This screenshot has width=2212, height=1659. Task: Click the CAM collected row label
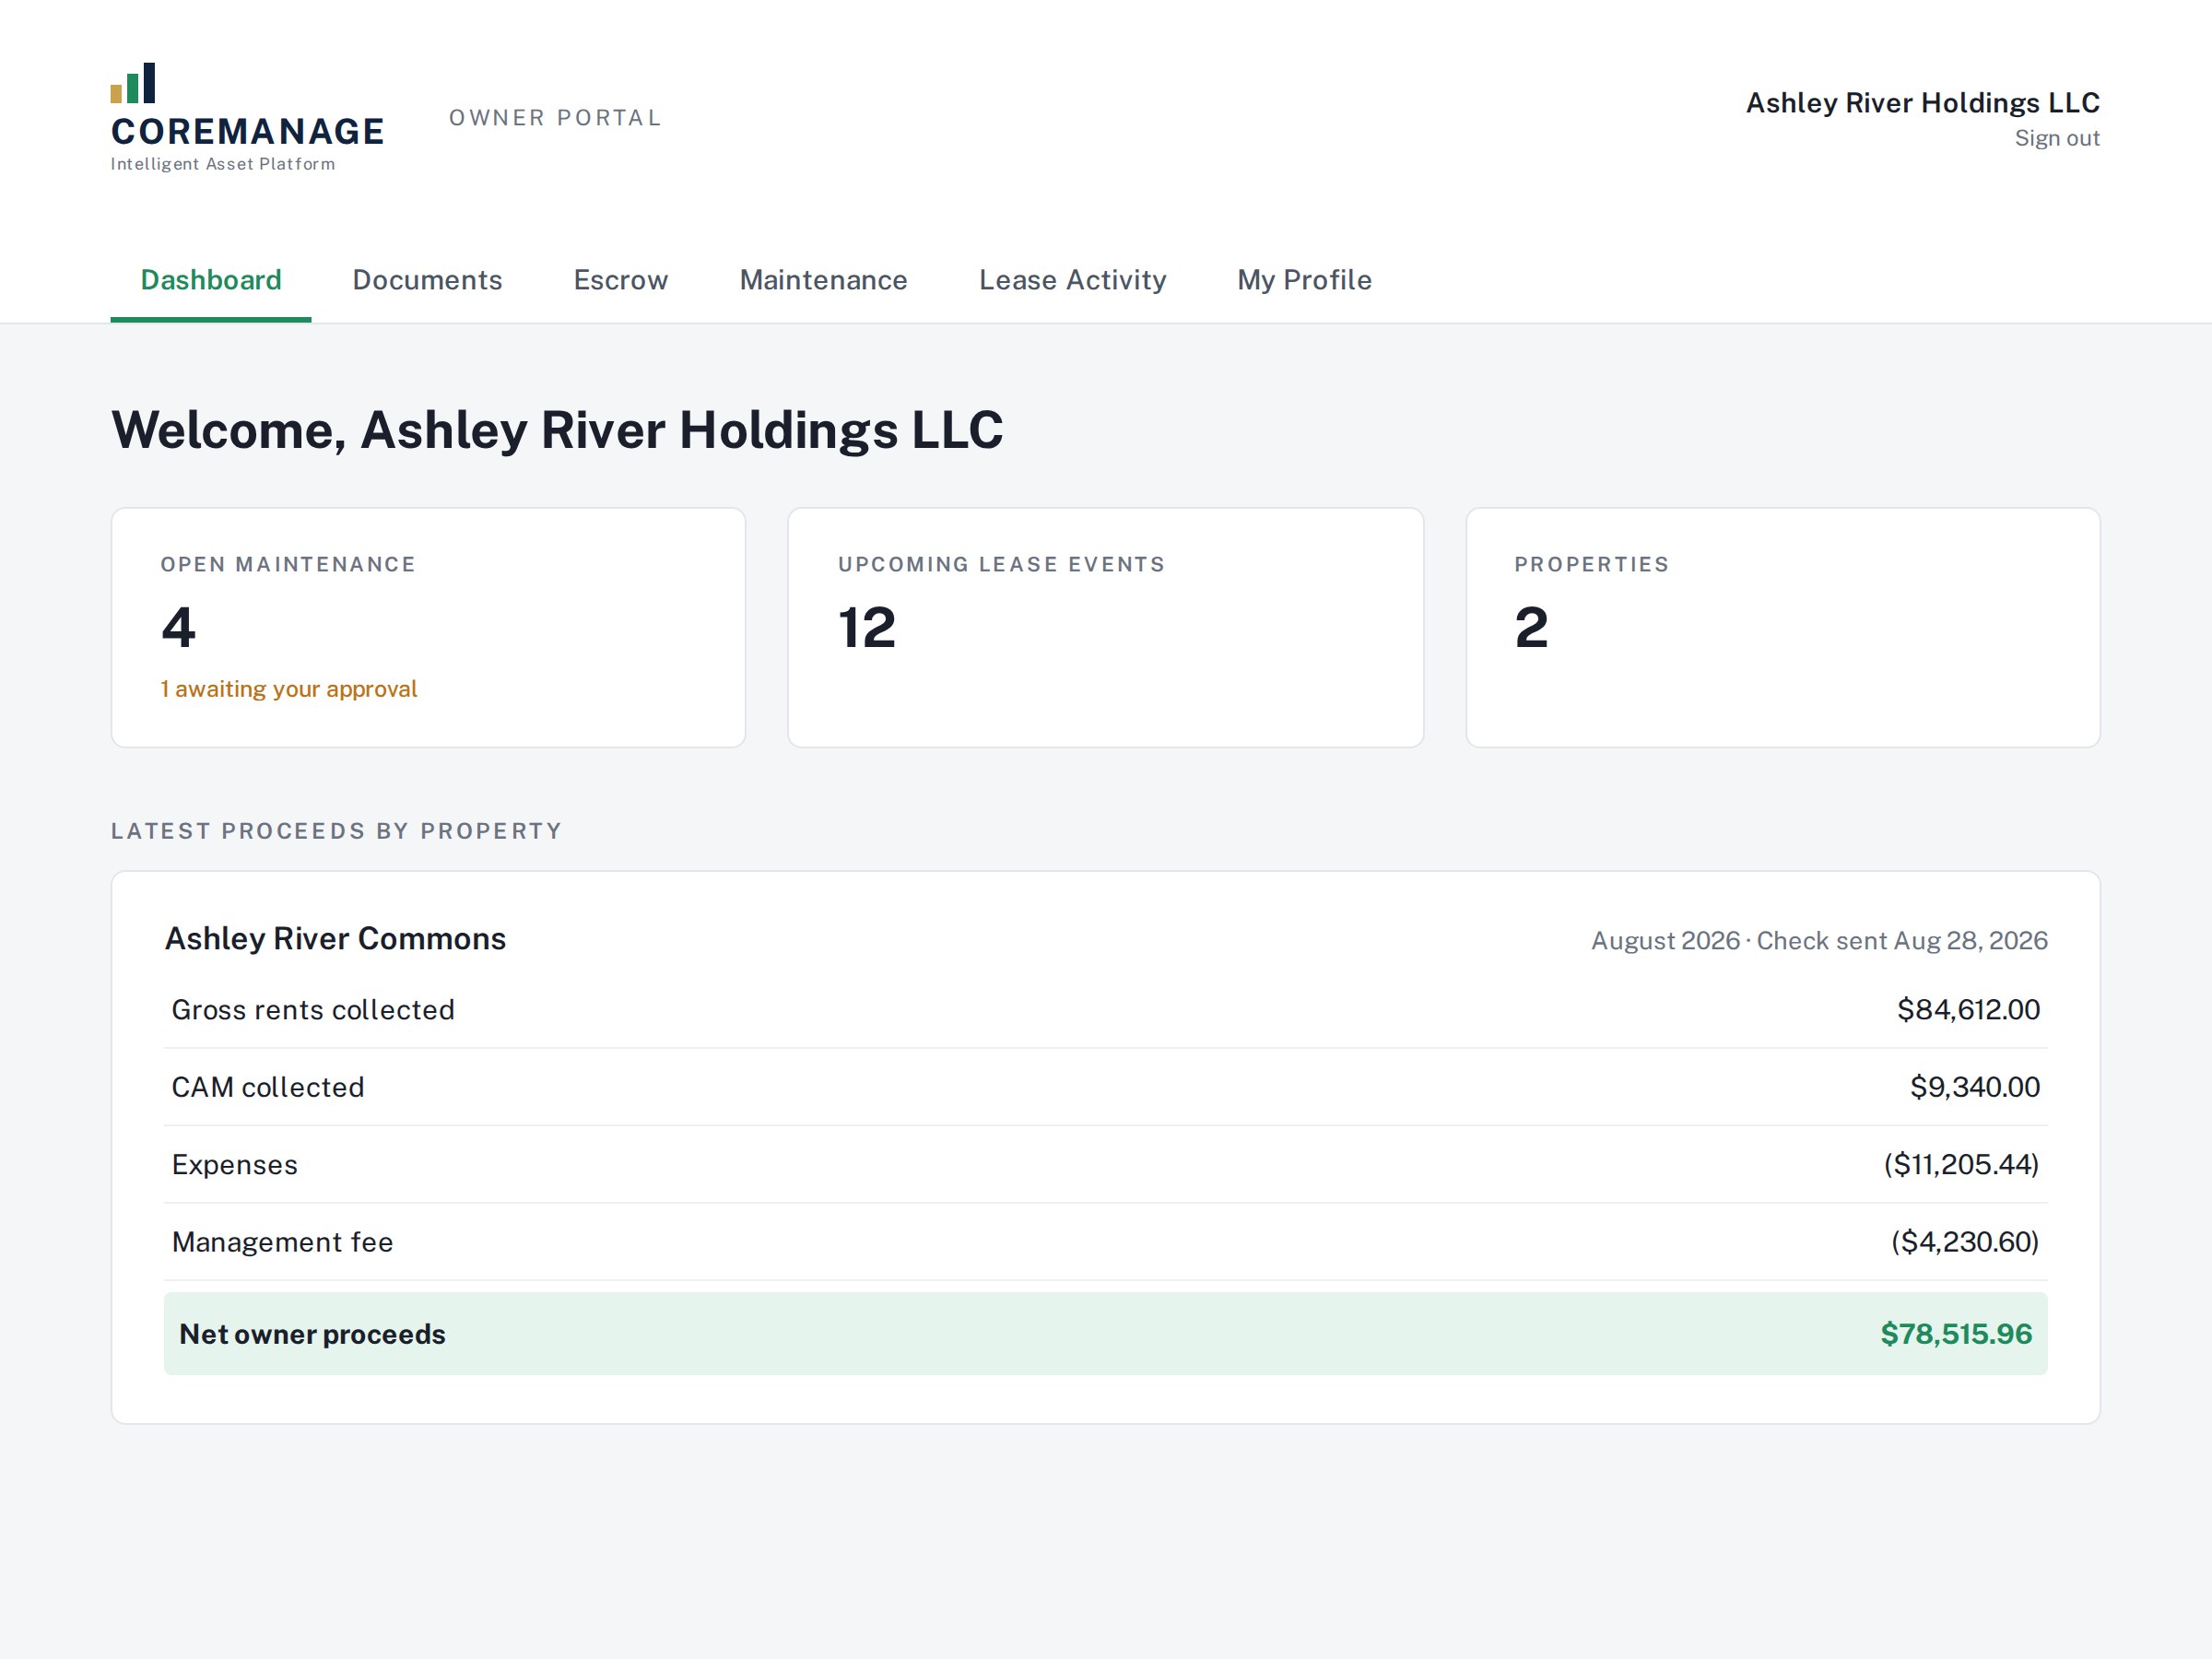(x=268, y=1087)
